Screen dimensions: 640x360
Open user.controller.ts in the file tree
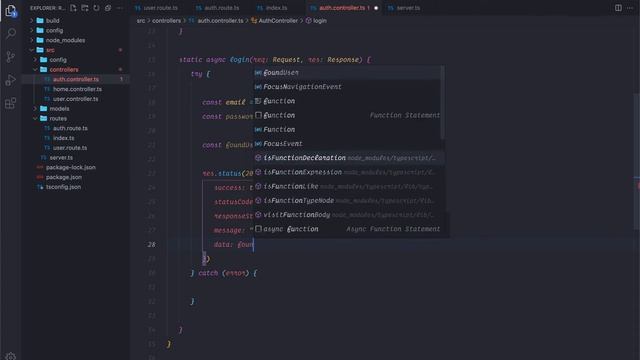(76, 99)
